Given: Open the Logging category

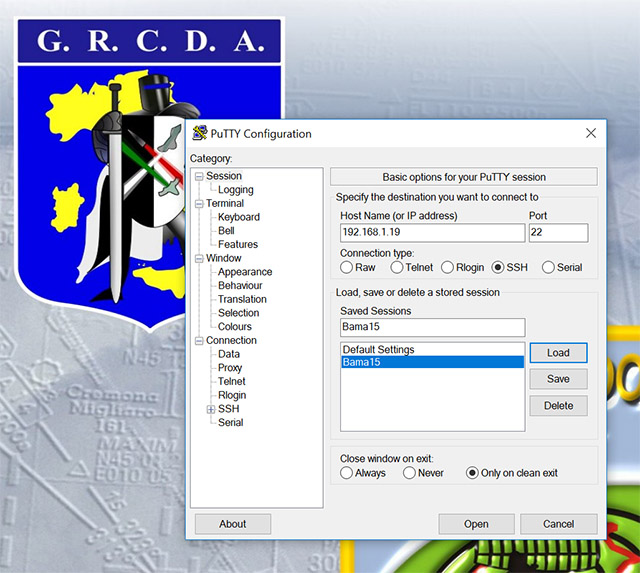Looking at the screenshot, I should click(236, 190).
